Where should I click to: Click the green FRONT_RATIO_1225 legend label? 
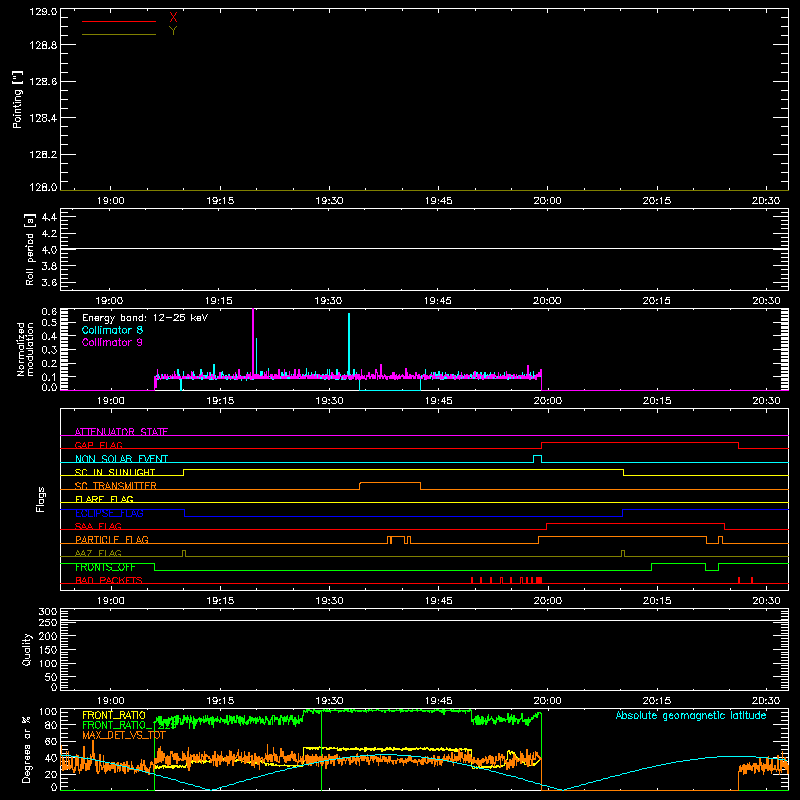click(129, 725)
